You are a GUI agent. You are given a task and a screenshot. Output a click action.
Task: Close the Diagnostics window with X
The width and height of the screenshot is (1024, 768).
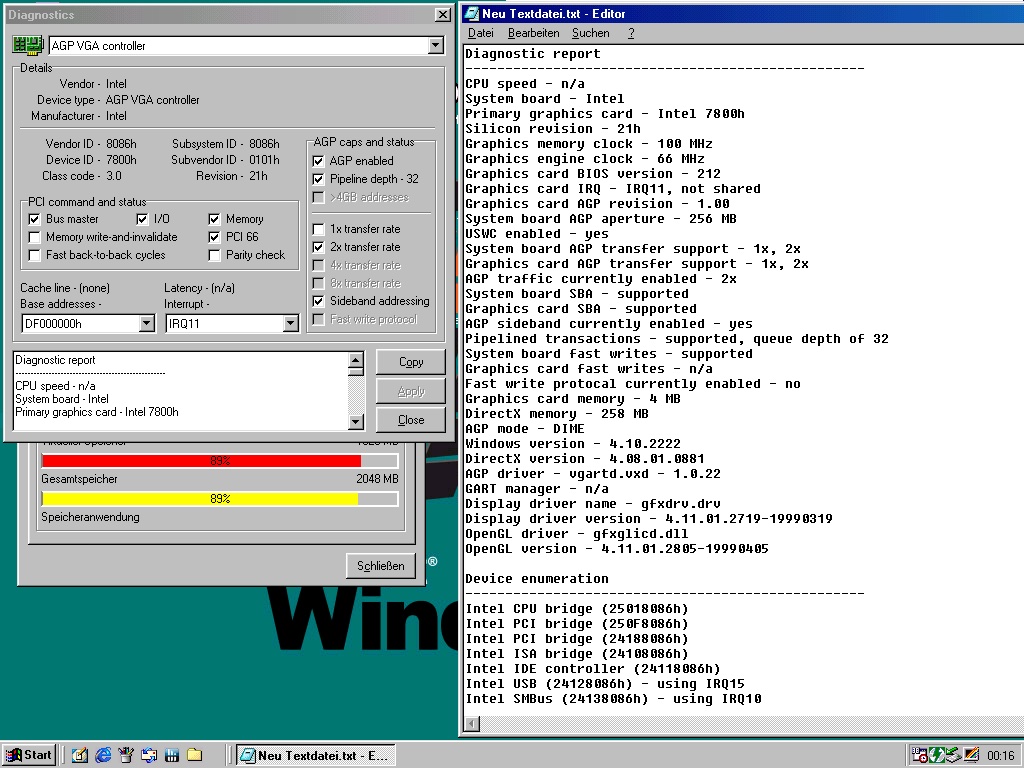[442, 14]
